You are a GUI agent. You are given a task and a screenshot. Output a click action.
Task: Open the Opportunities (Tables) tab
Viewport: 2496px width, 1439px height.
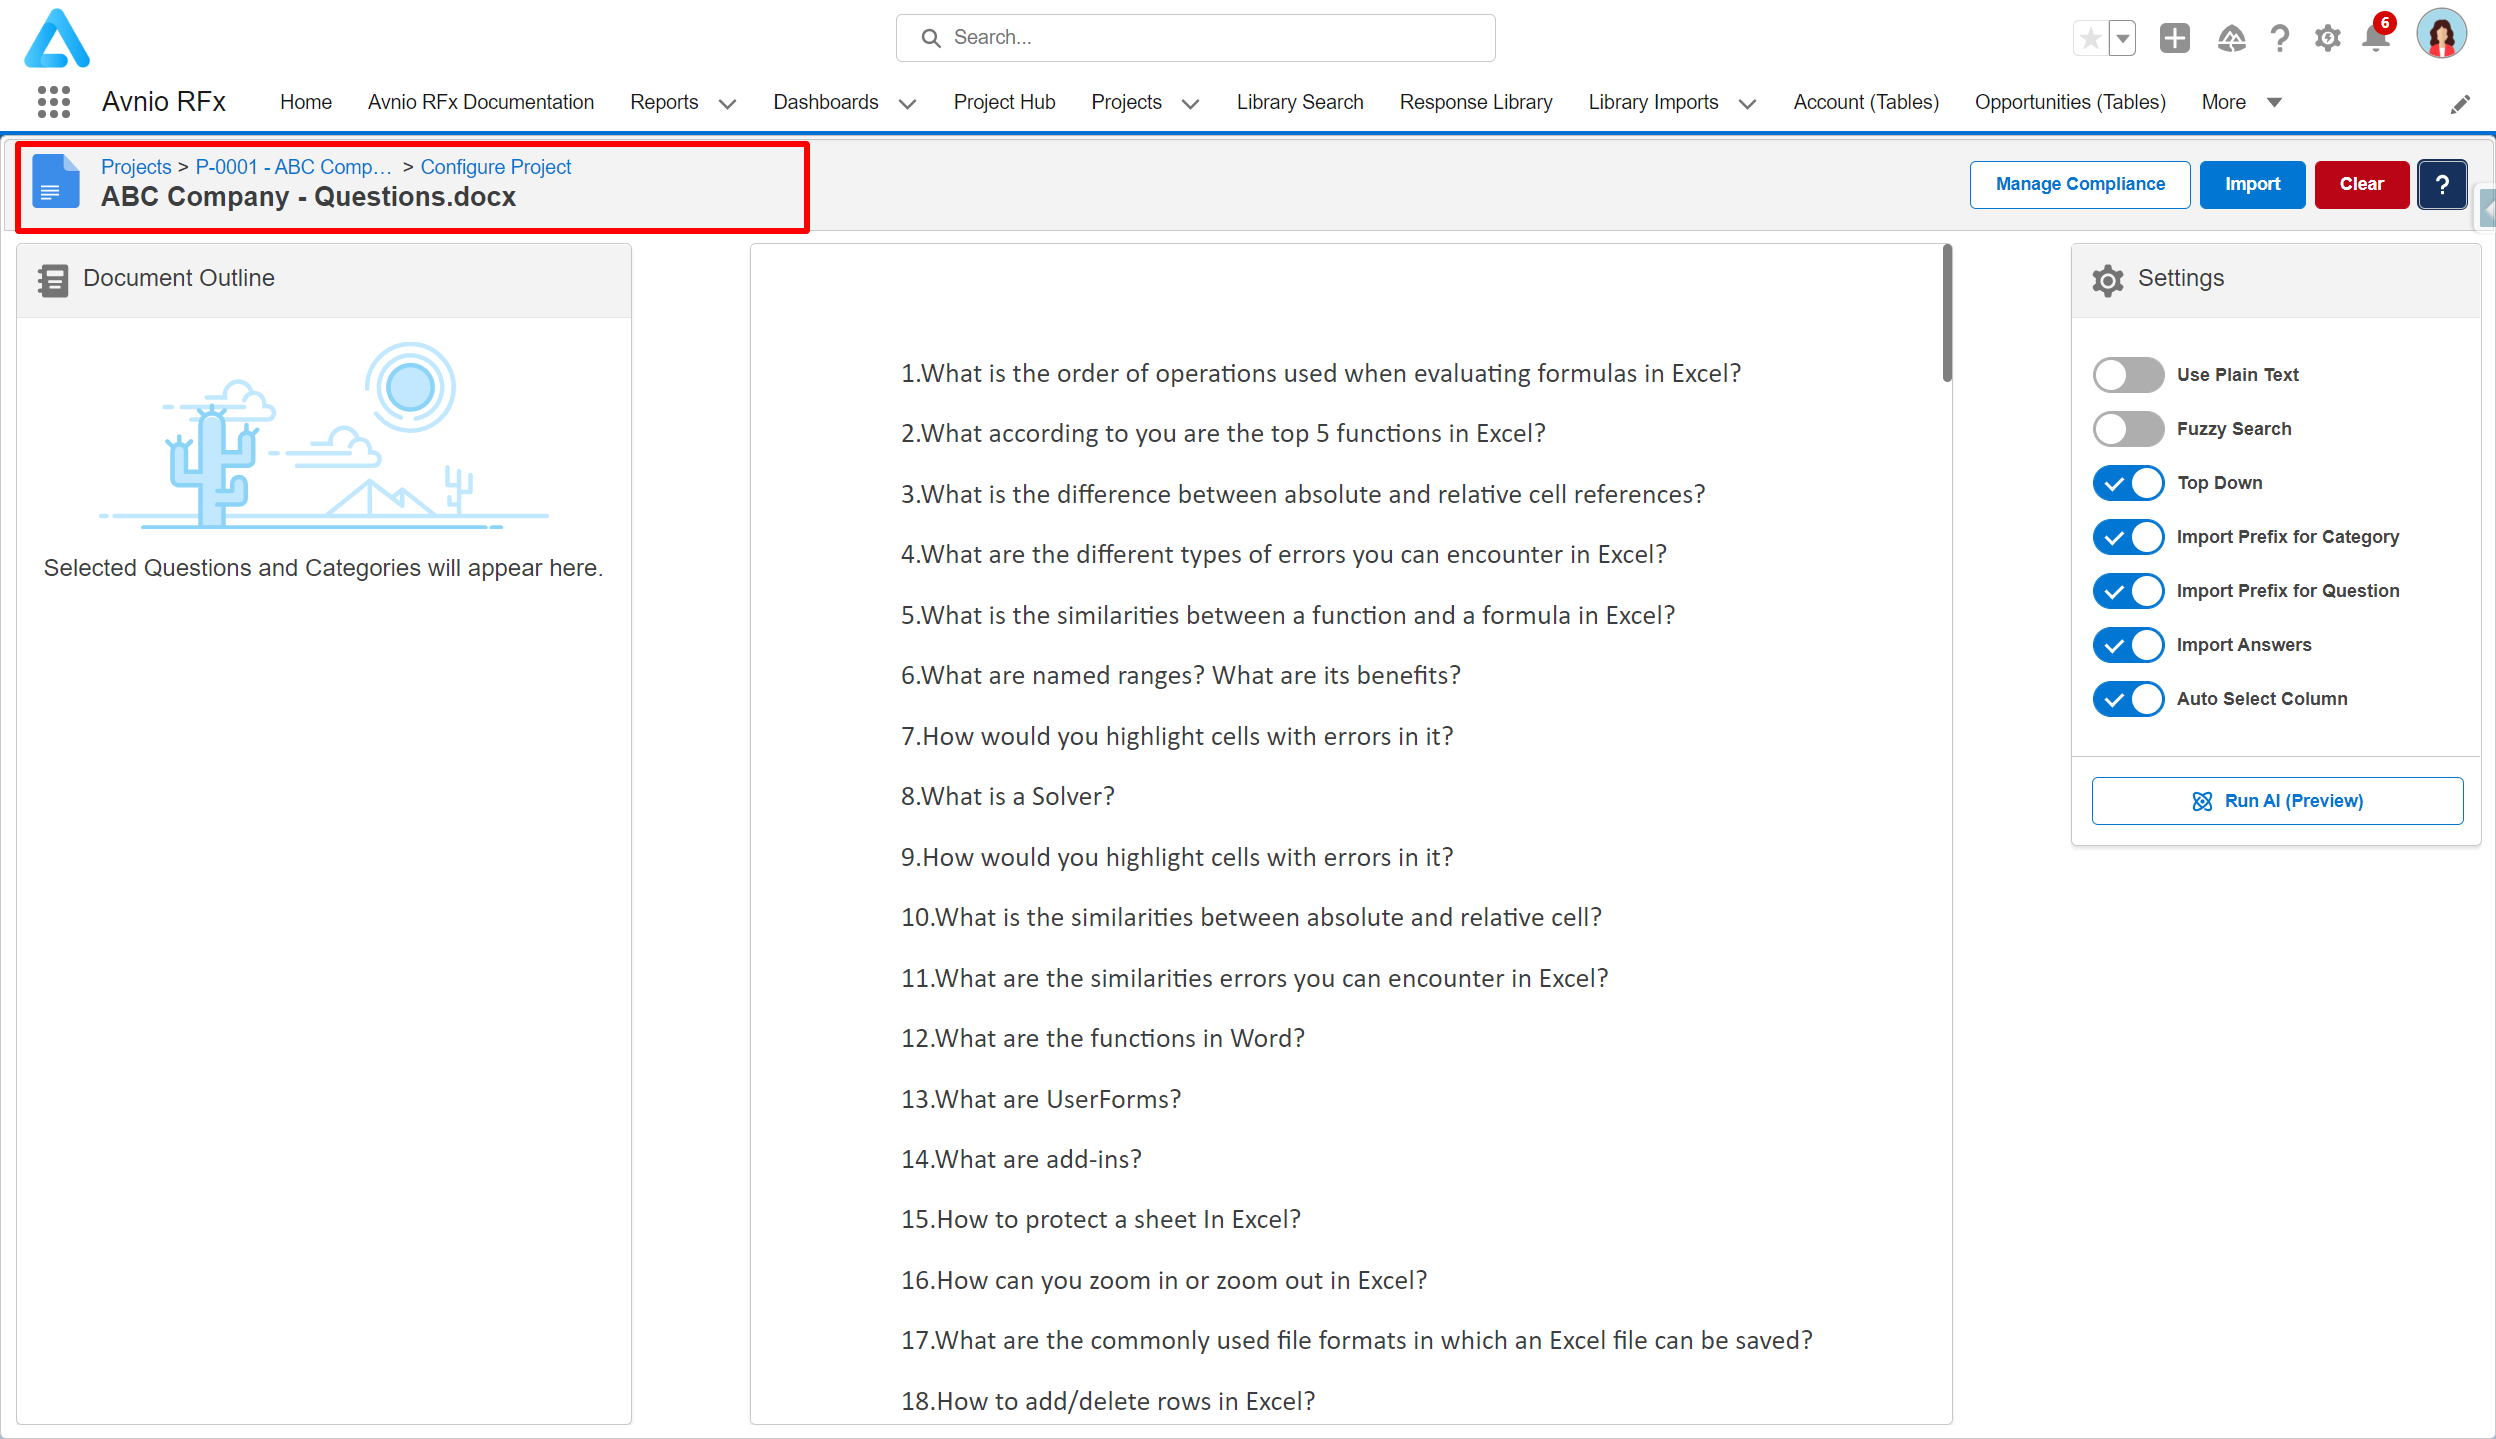point(2070,102)
